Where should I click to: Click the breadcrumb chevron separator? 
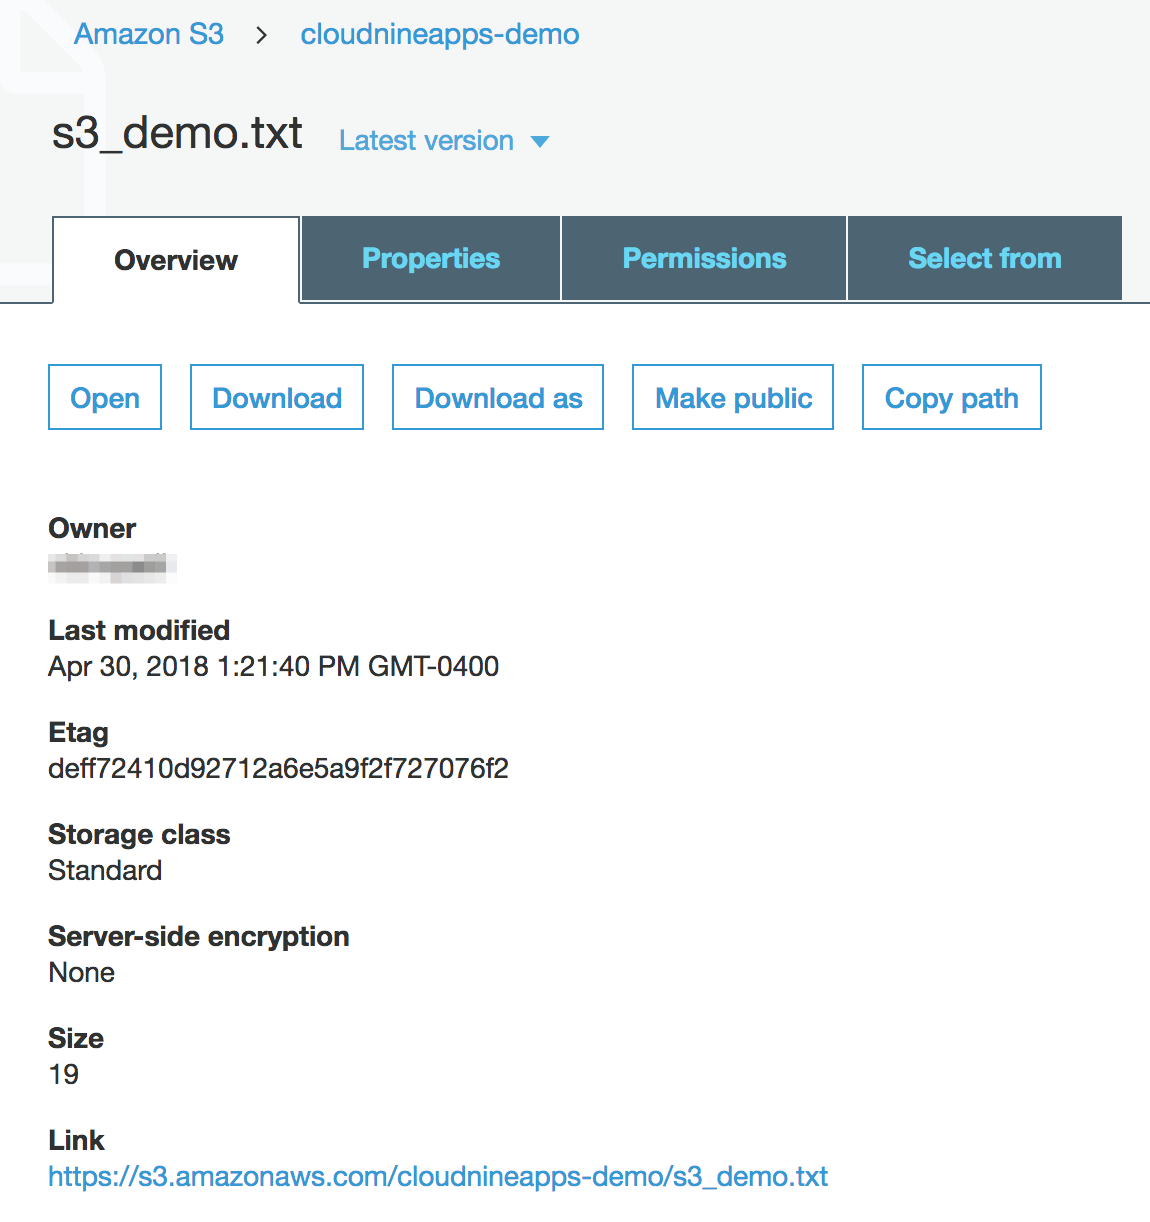(262, 35)
